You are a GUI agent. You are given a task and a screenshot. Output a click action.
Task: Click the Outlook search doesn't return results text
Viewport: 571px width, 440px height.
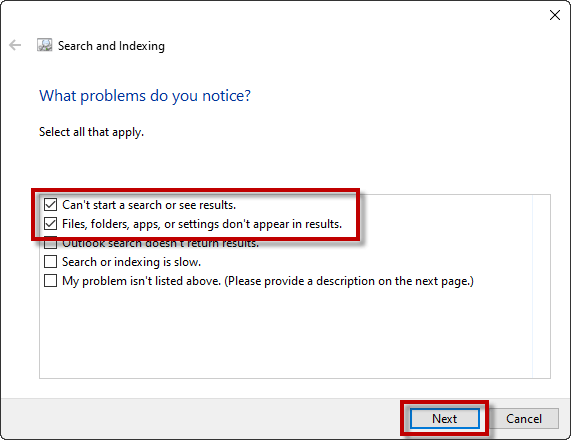click(161, 245)
